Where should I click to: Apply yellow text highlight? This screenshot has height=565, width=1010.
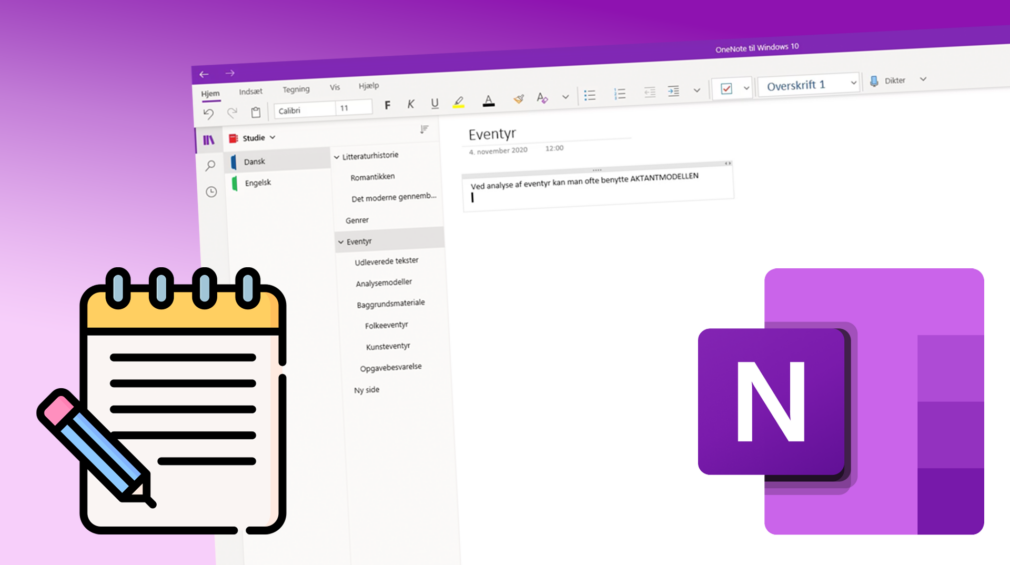point(459,102)
